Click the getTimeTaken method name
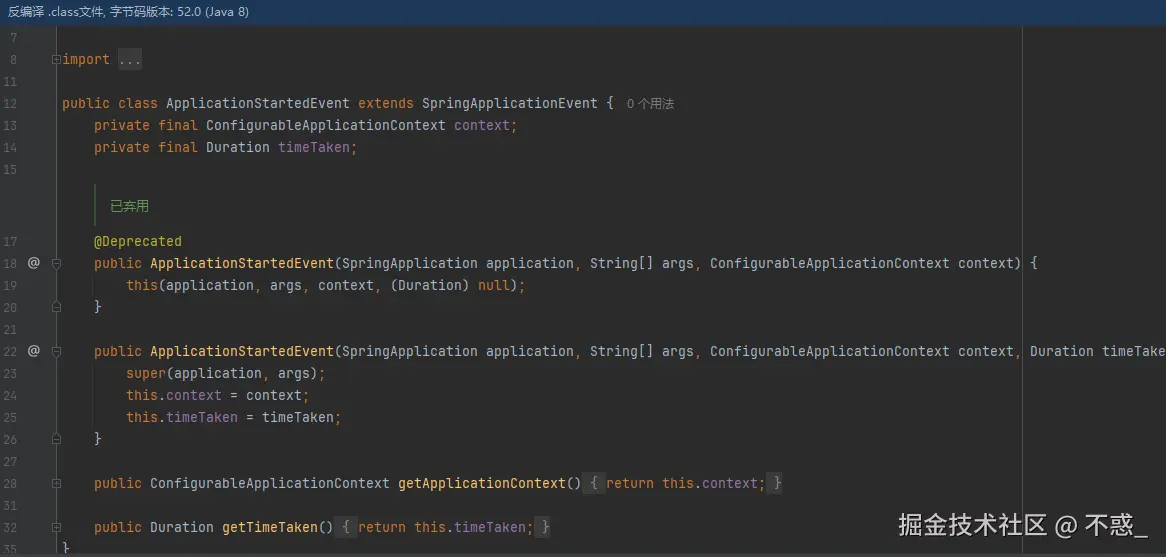1166x557 pixels. 270,527
